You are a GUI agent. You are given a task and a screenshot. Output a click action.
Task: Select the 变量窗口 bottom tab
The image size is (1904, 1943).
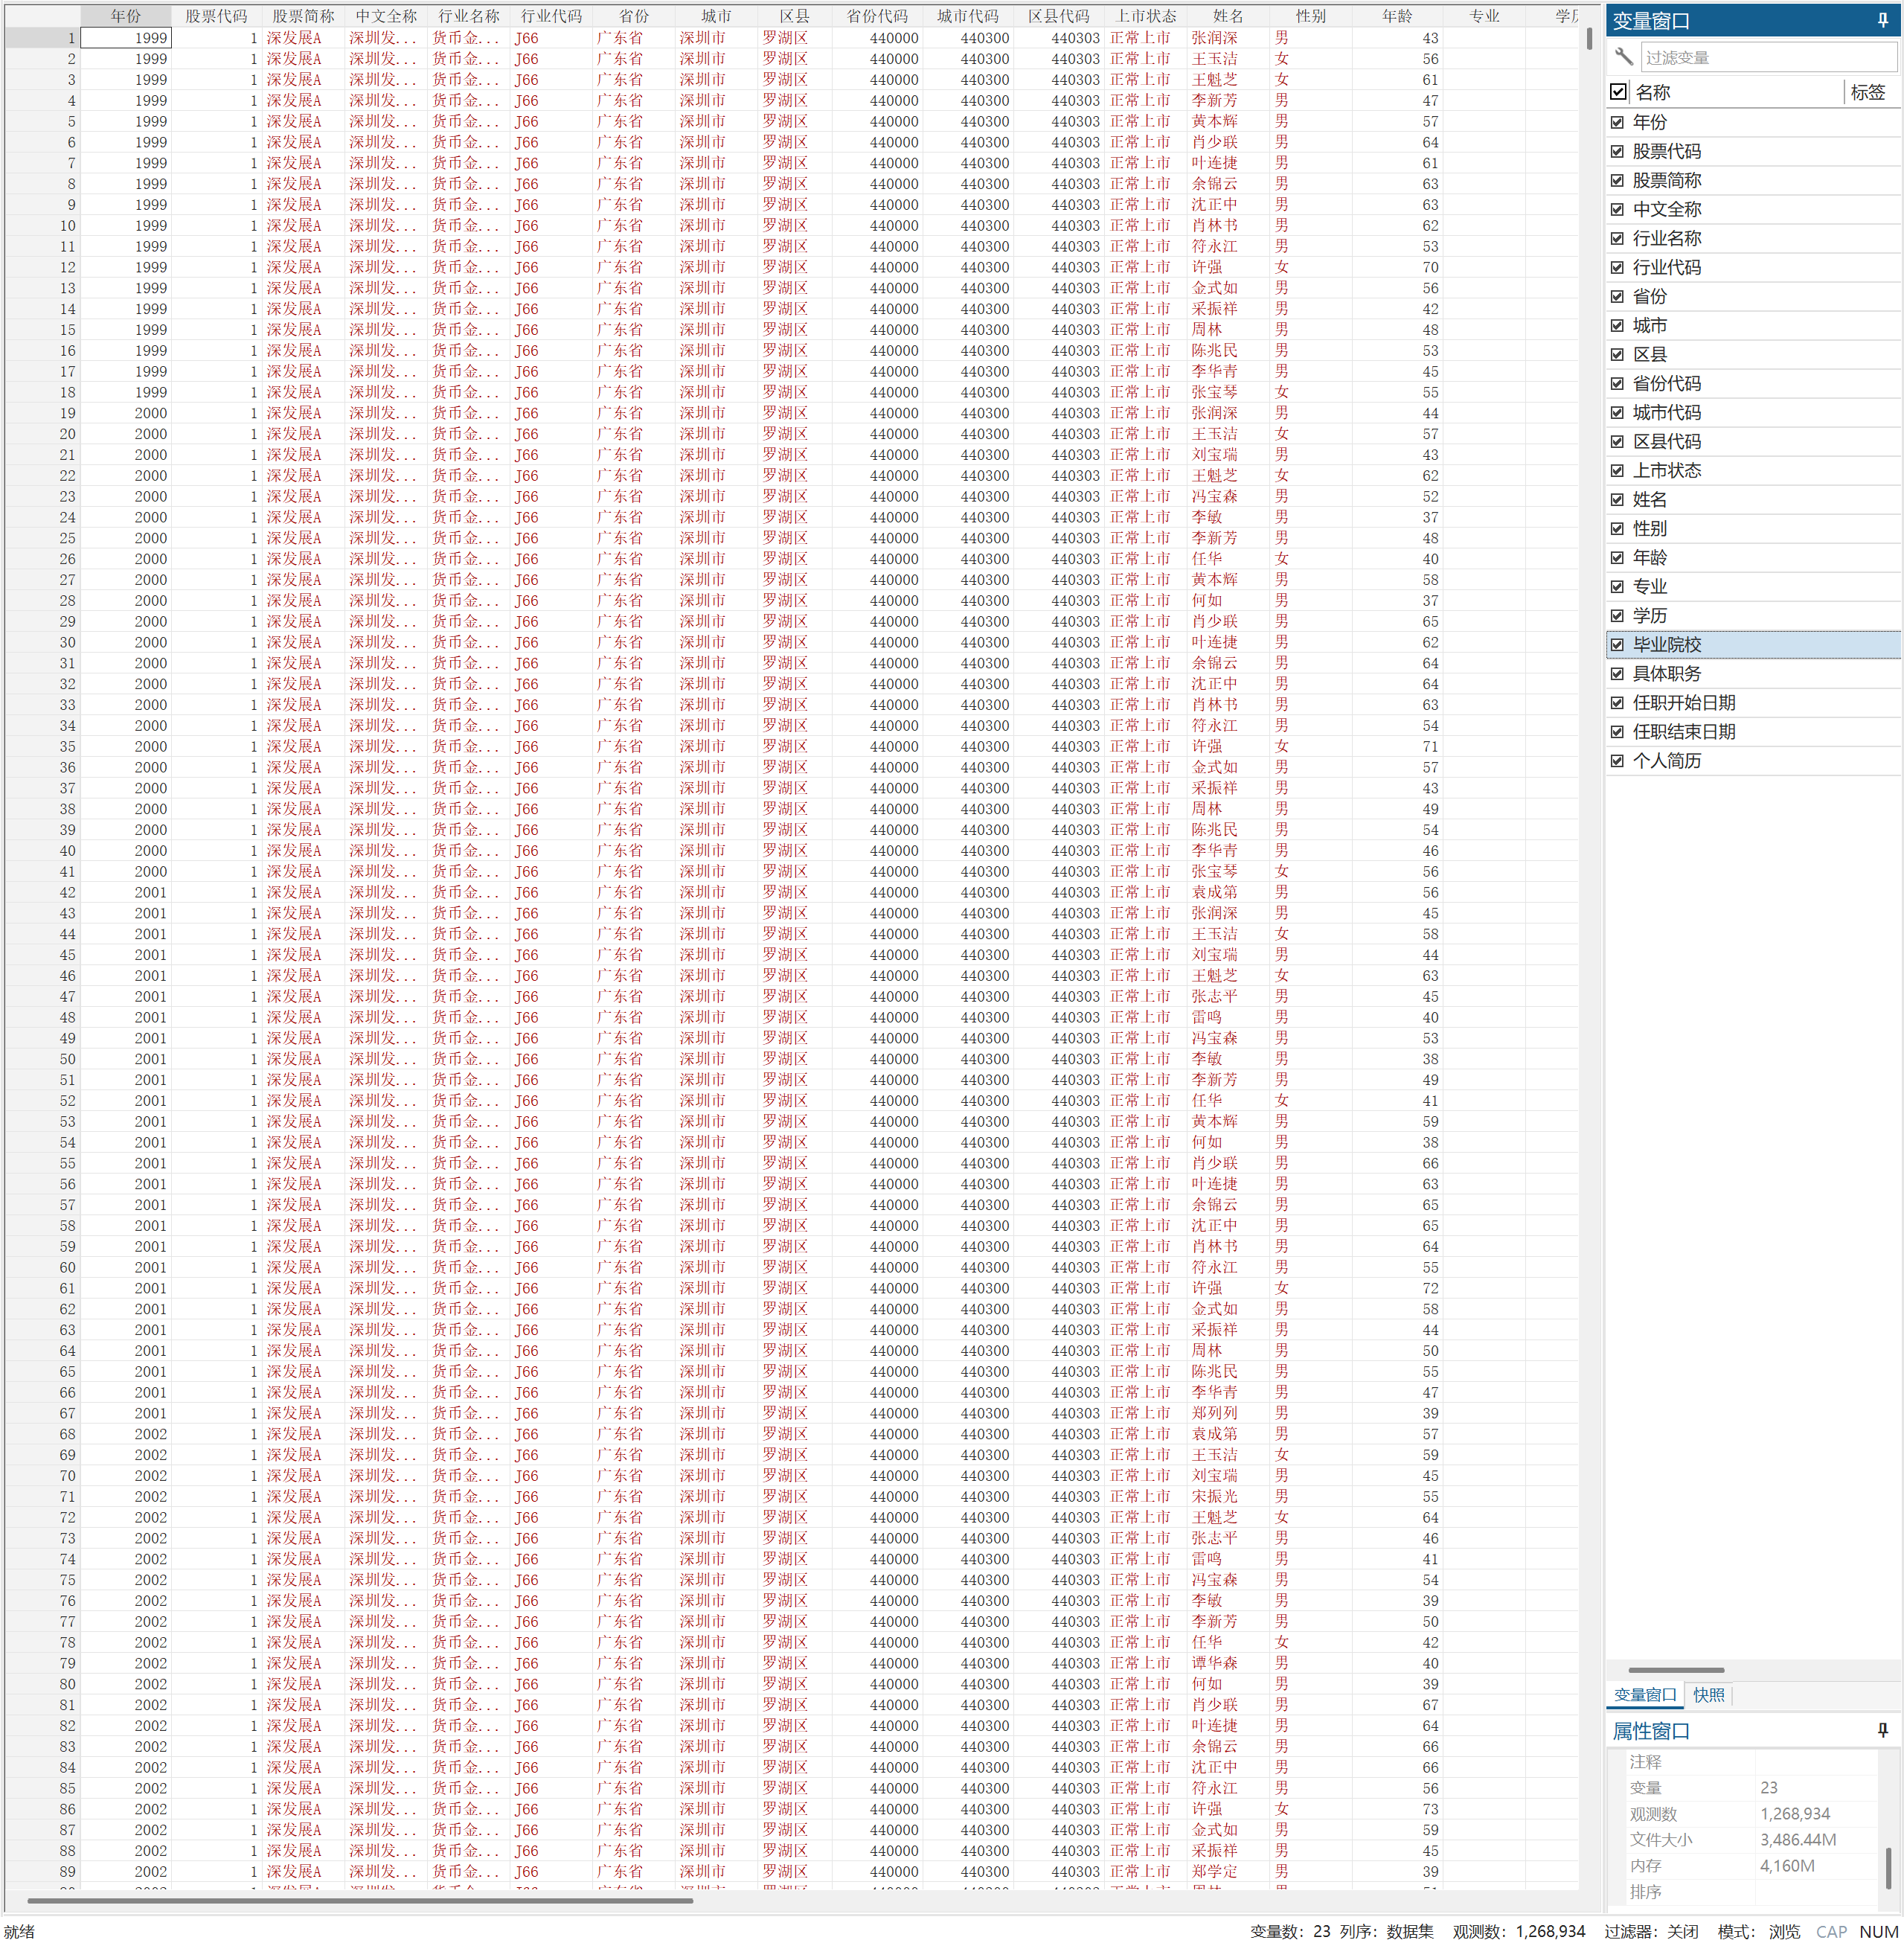pyautogui.click(x=1644, y=1695)
